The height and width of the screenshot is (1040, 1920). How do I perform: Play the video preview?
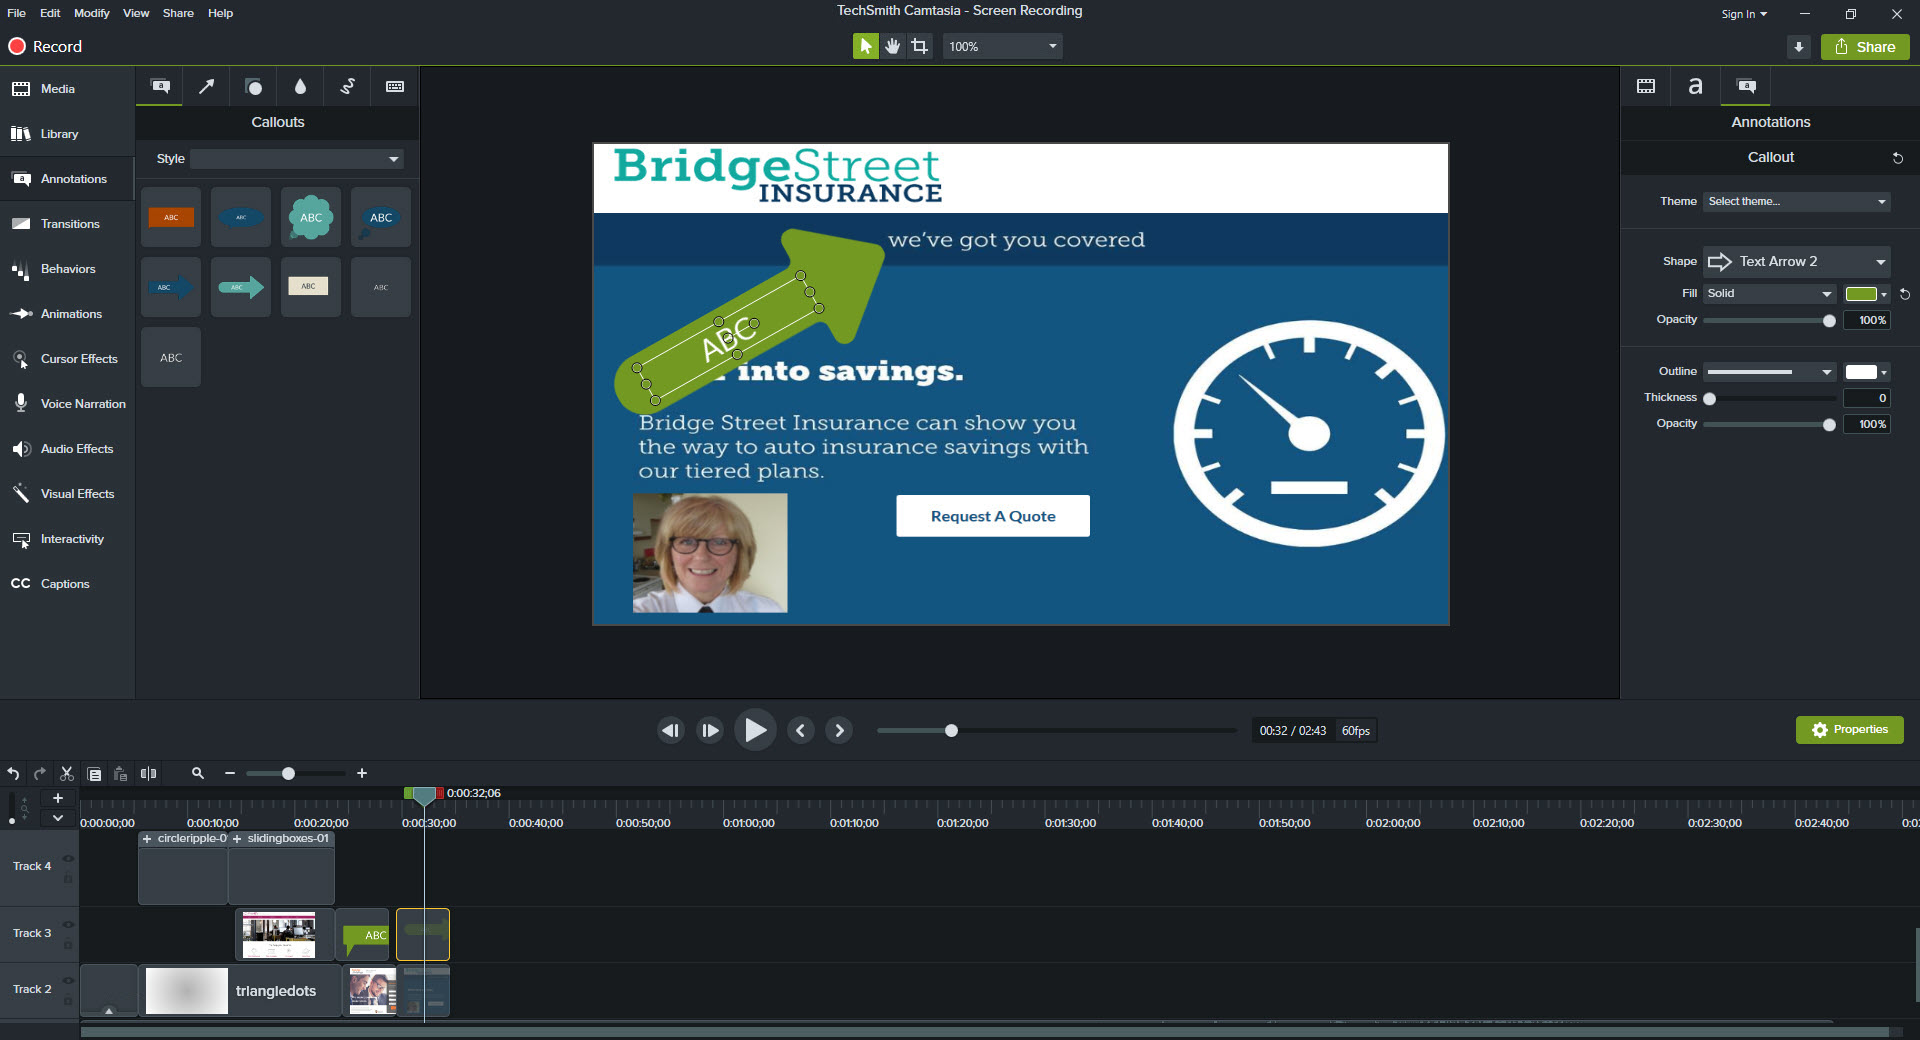(755, 730)
